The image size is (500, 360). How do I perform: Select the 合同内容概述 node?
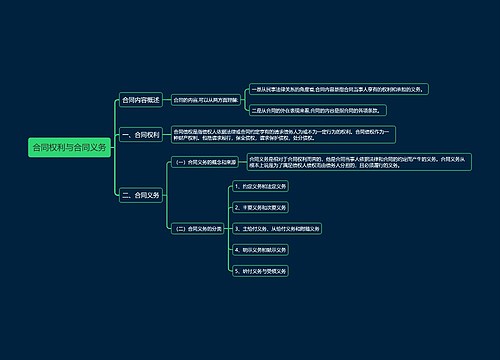pos(141,100)
